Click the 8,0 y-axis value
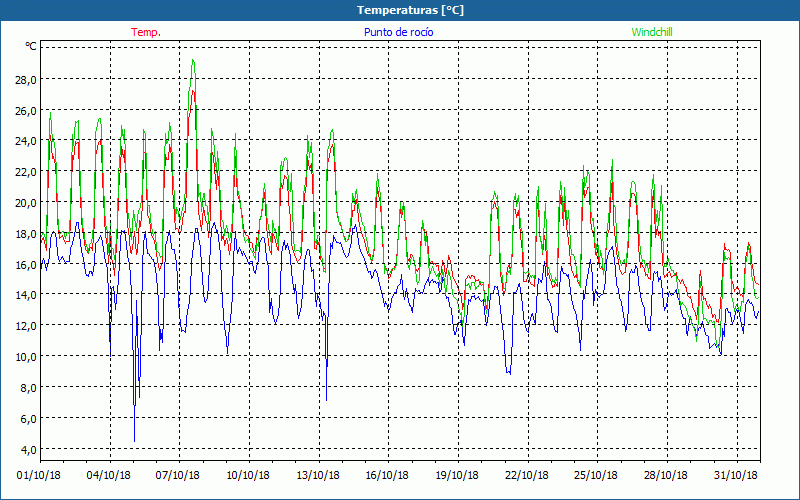Image resolution: width=800 pixels, height=500 pixels. tap(29, 387)
